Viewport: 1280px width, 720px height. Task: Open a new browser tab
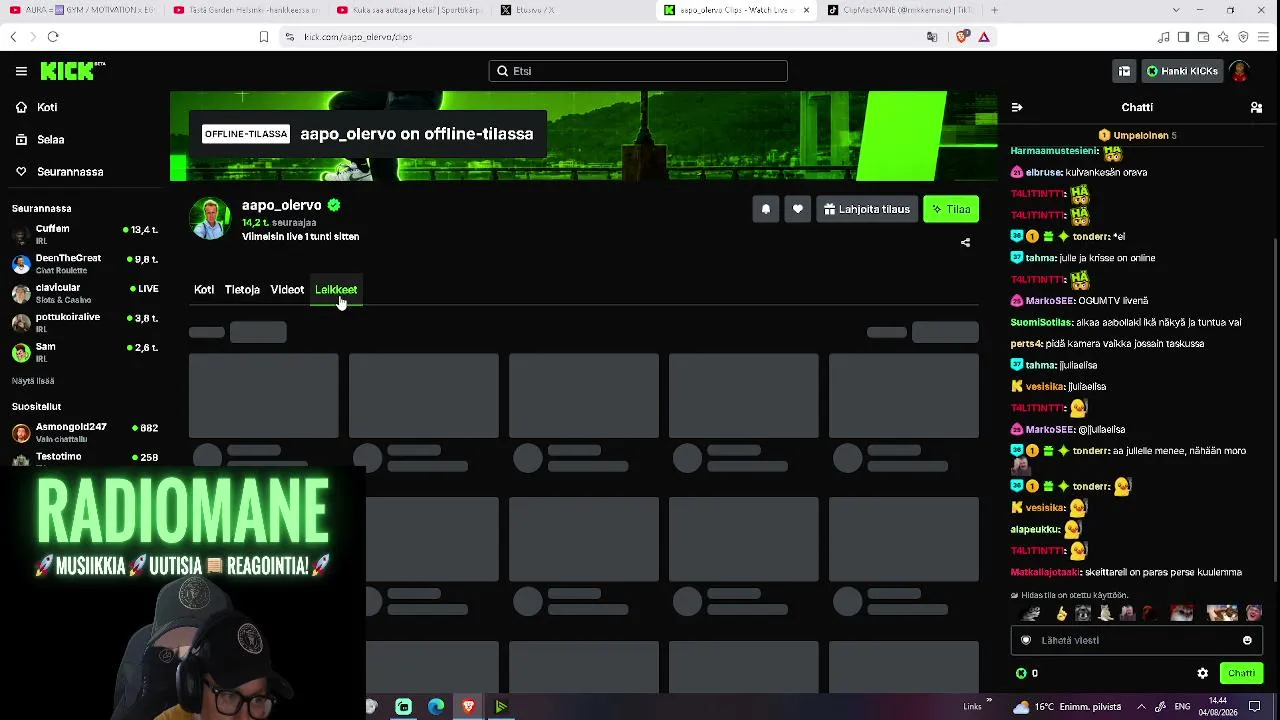(994, 10)
